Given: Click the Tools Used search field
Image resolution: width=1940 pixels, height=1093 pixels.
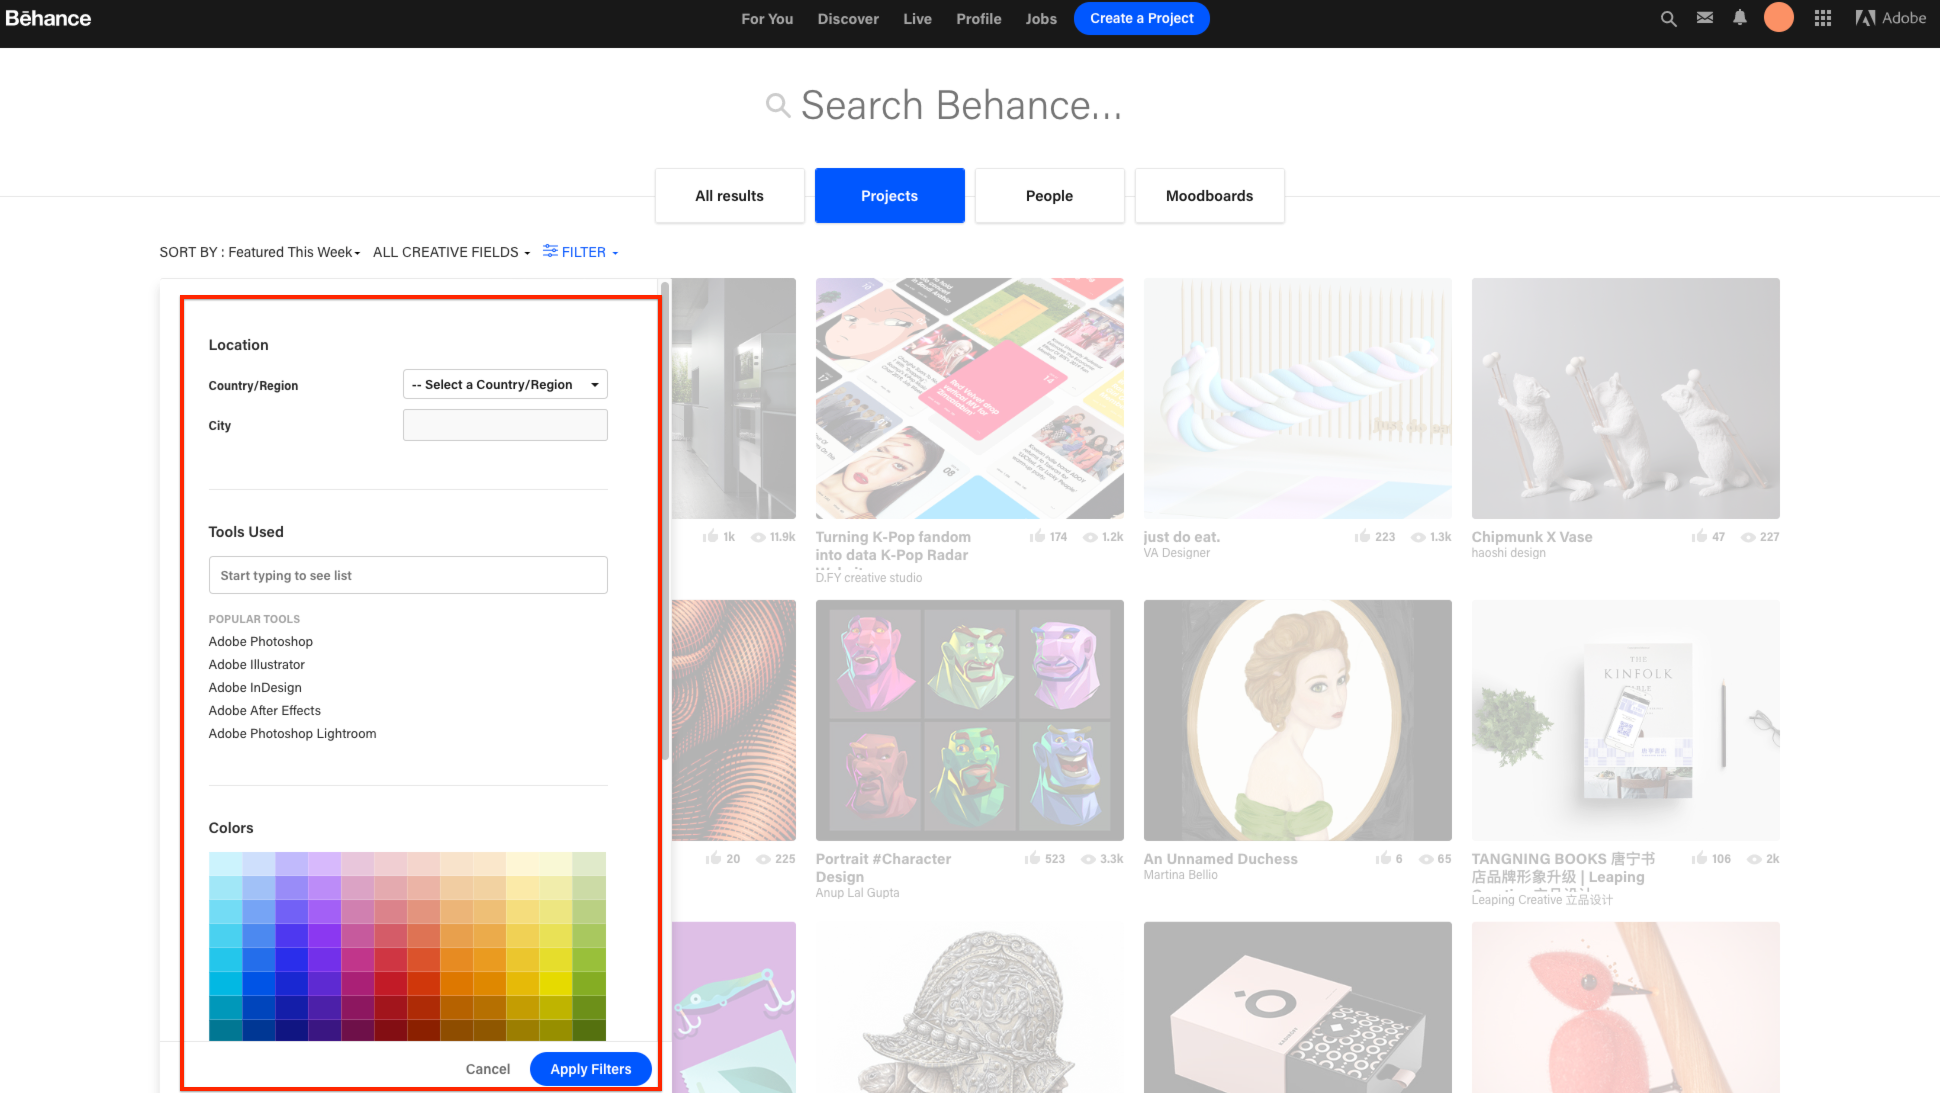Looking at the screenshot, I should (408, 575).
